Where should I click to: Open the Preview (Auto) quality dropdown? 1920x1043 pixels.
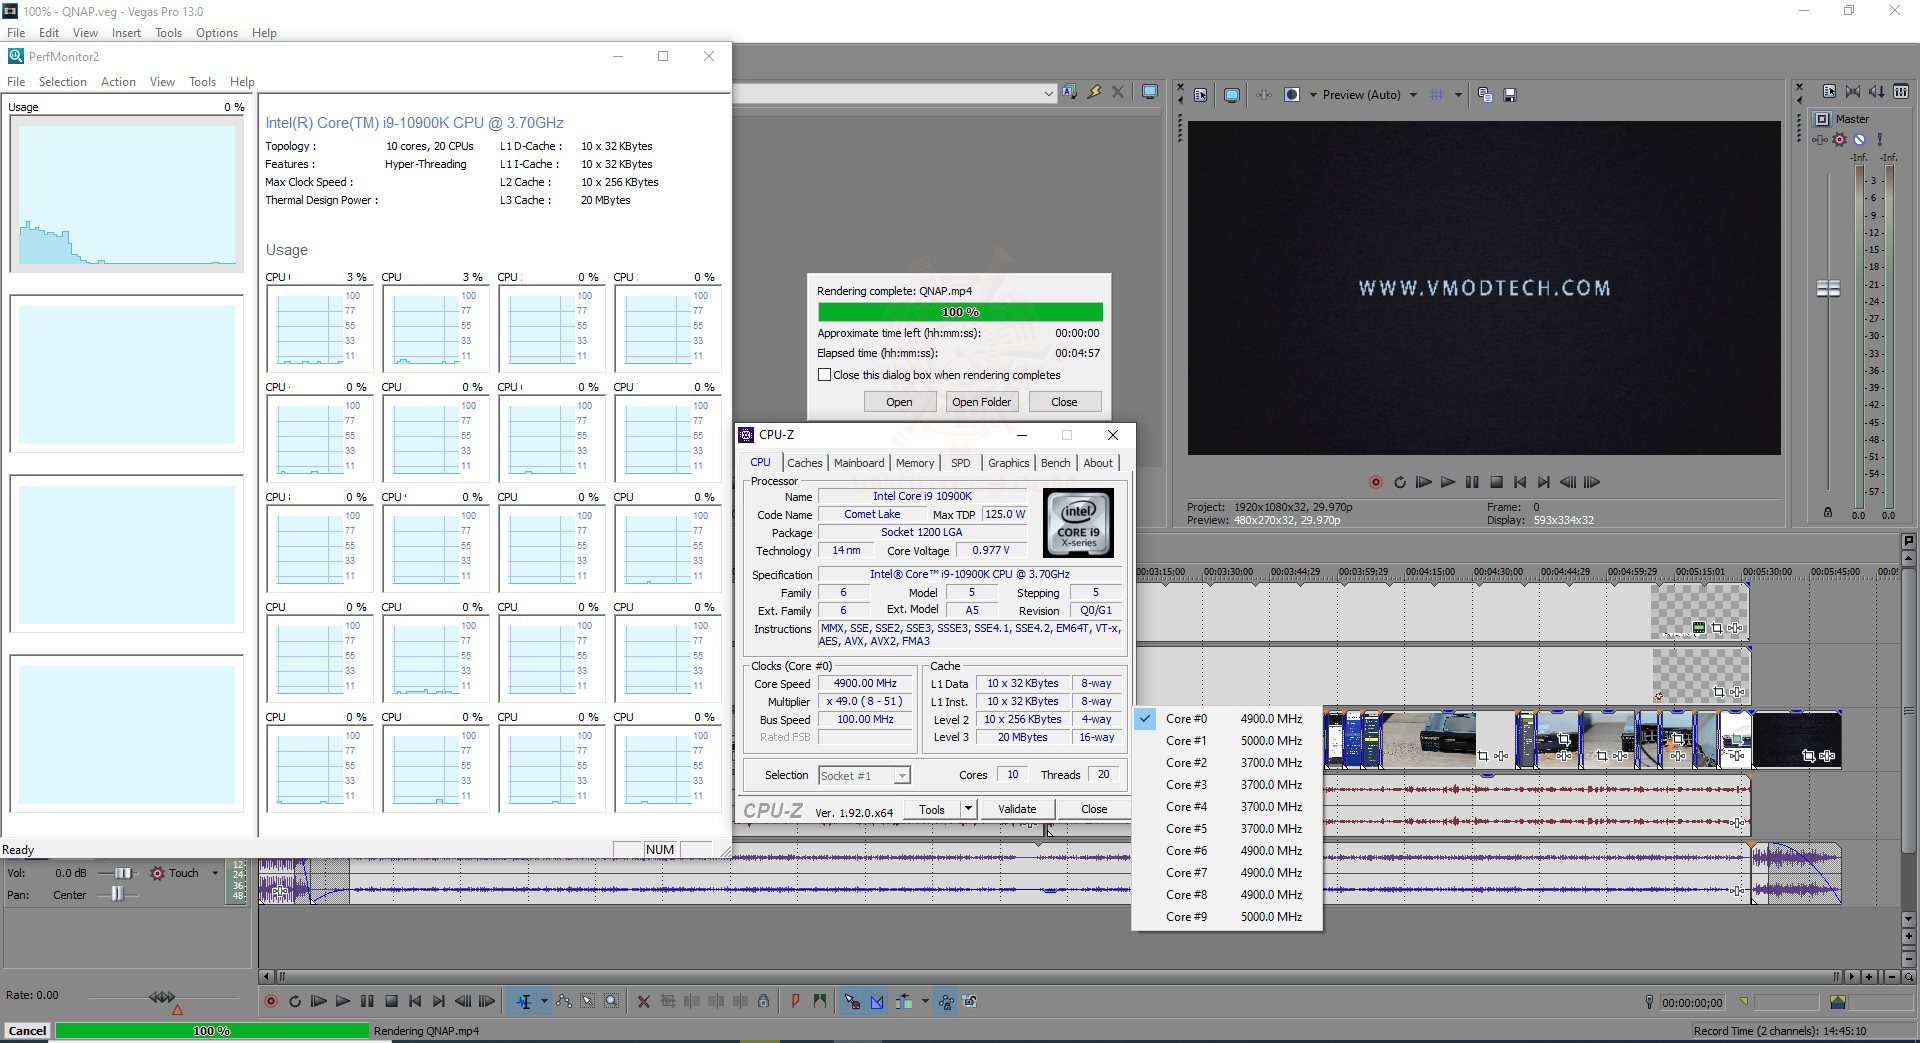click(1412, 95)
